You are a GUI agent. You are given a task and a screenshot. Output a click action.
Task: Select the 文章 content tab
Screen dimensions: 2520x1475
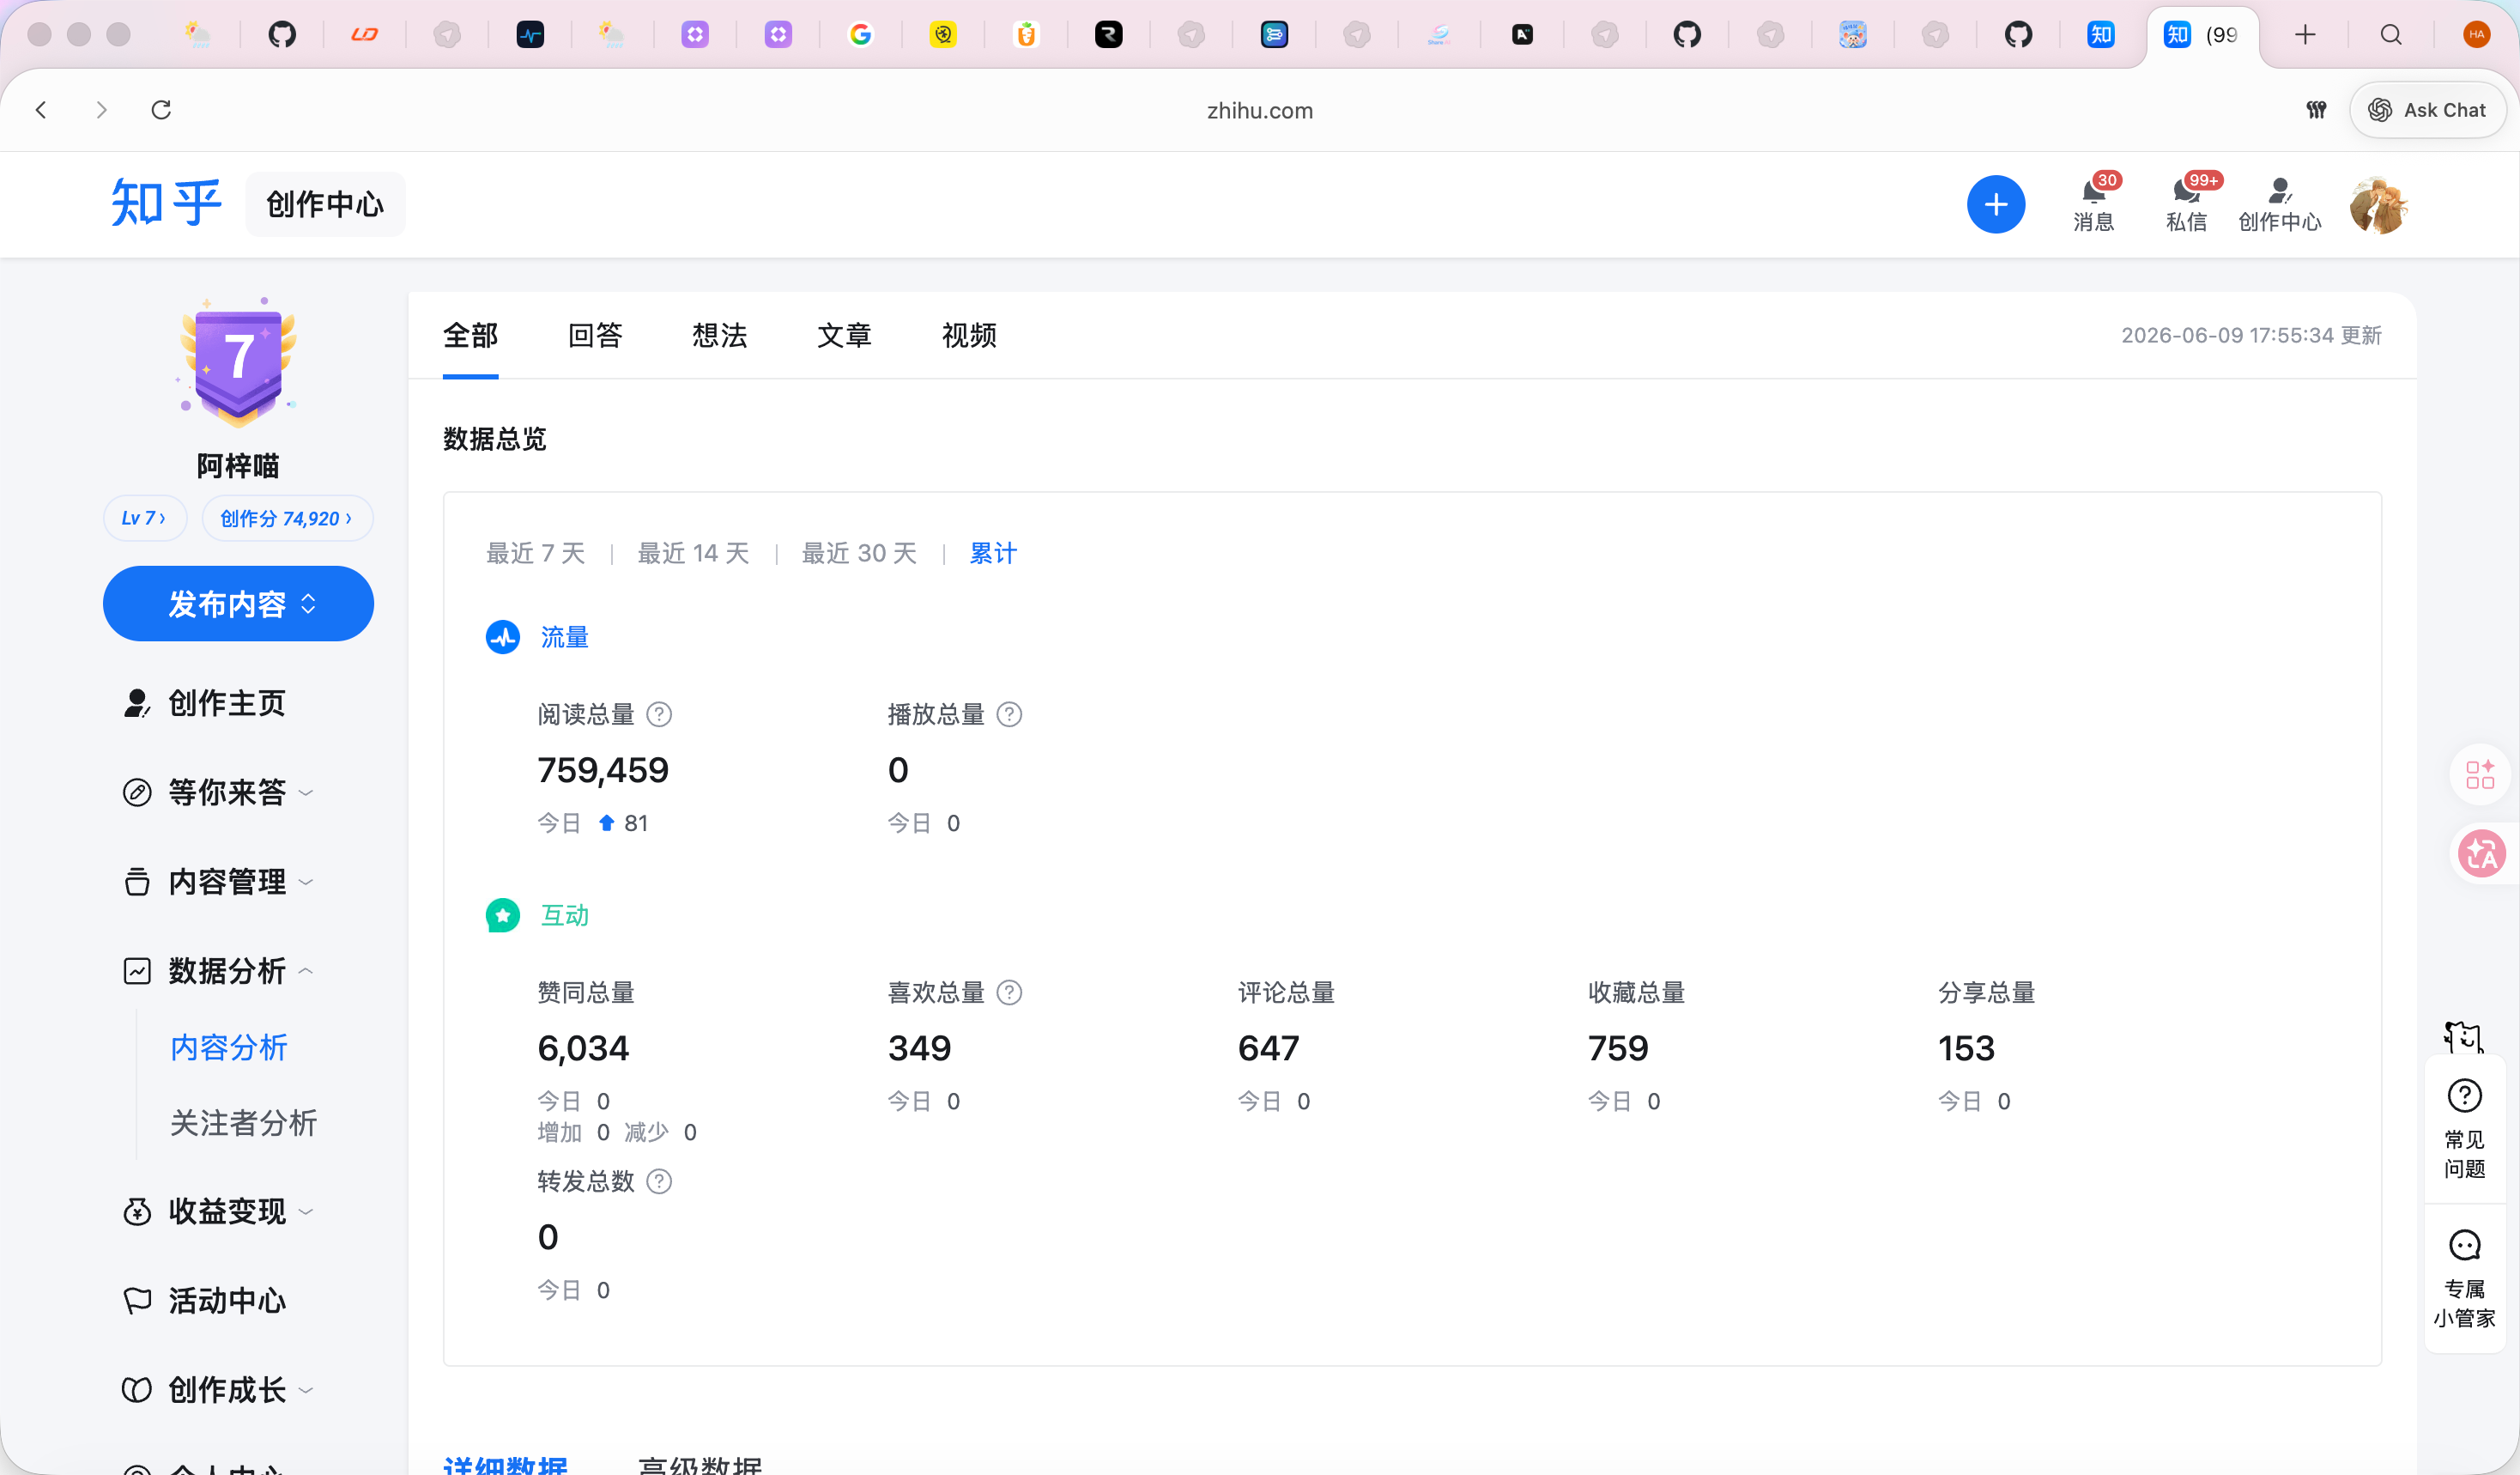(844, 335)
